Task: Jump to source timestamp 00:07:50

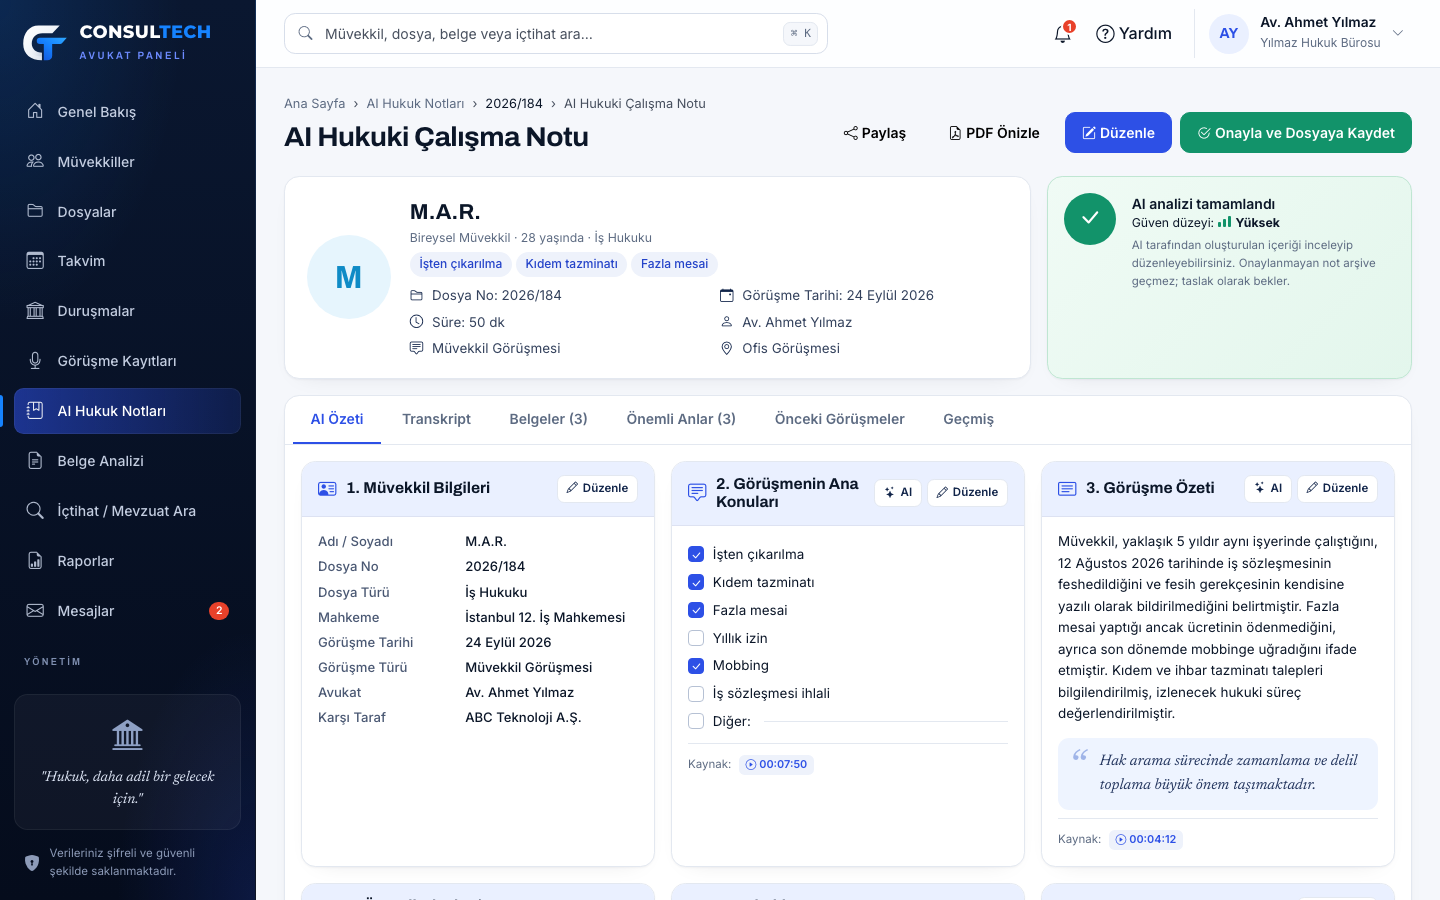Action: [x=776, y=764]
